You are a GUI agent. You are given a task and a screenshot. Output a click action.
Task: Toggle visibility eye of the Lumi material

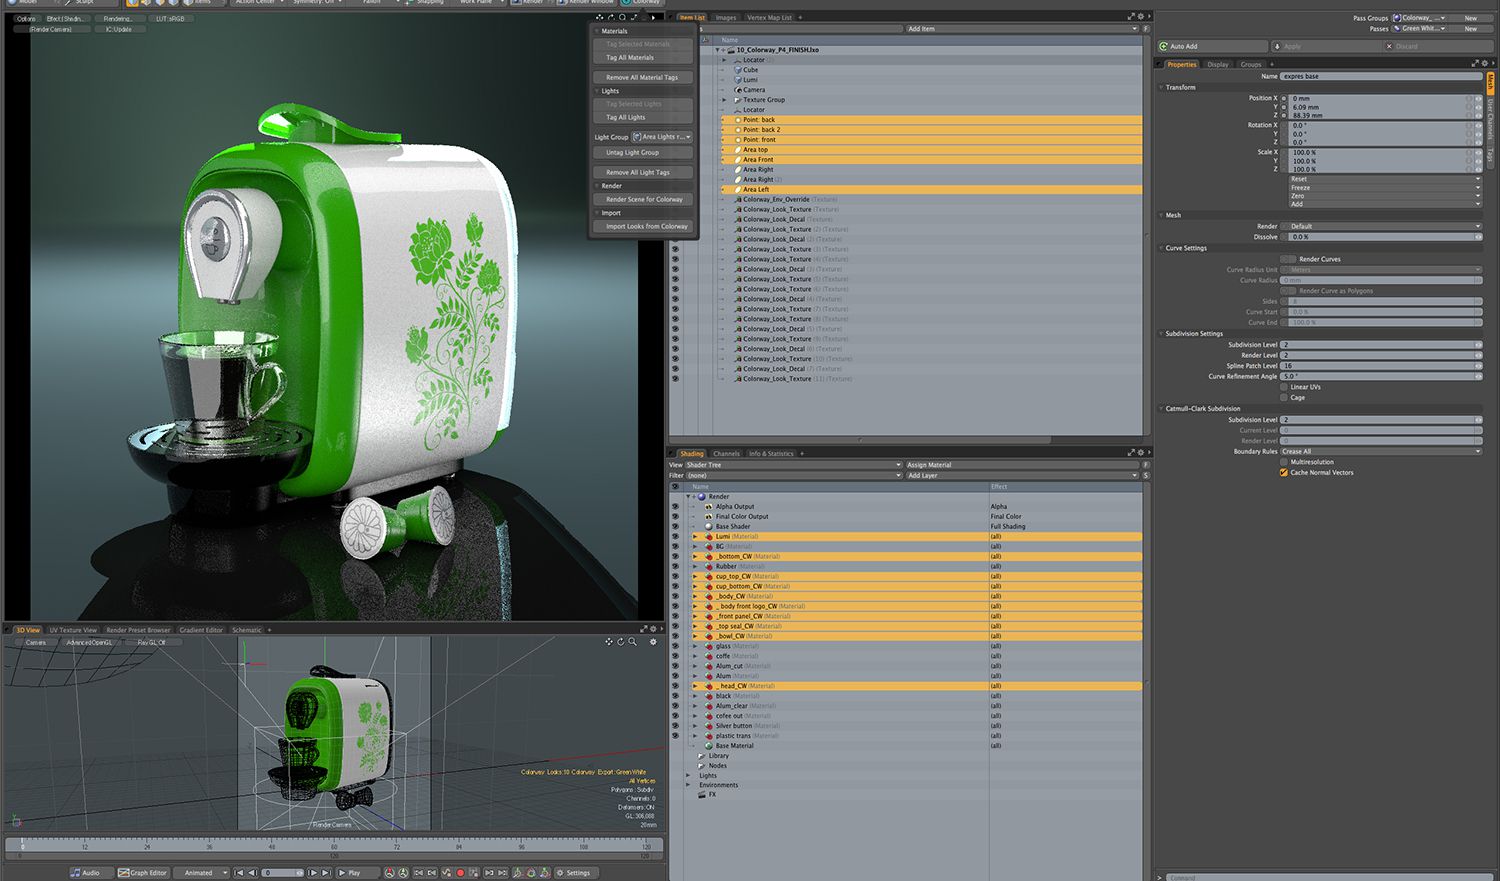(x=675, y=536)
